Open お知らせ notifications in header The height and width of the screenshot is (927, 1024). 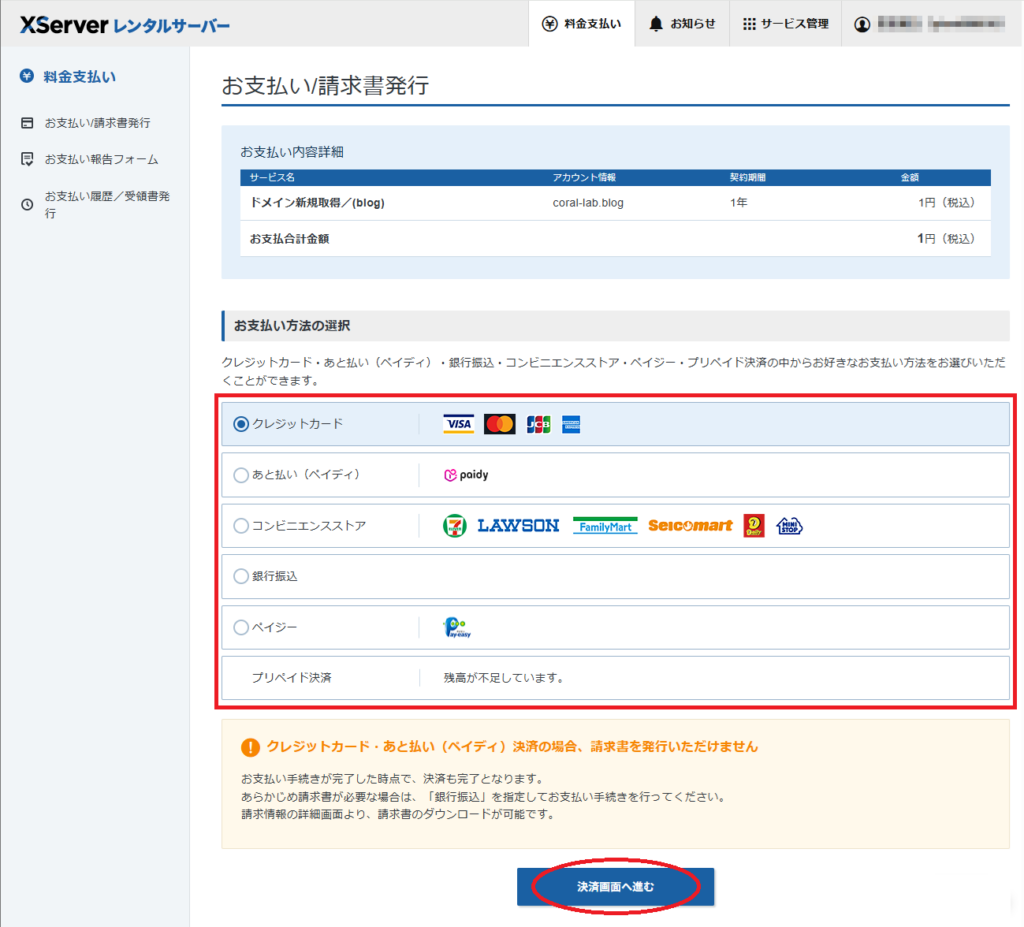(x=682, y=24)
